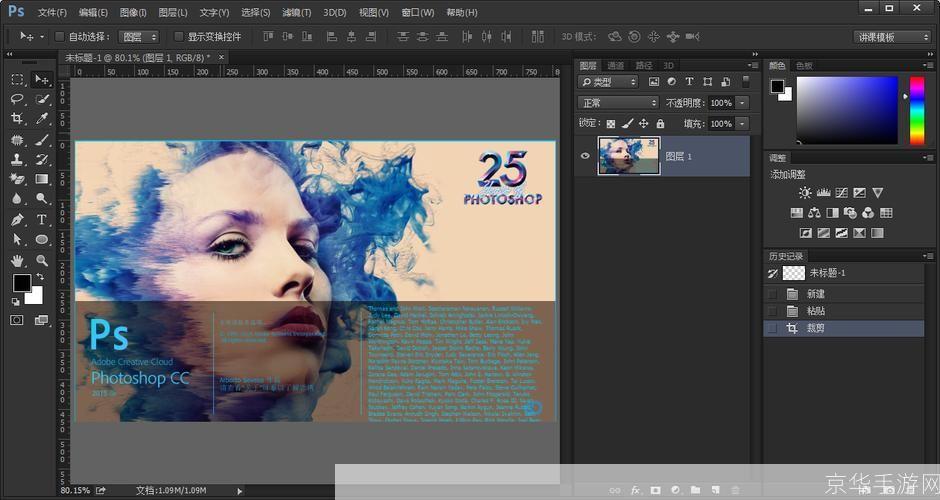Select the Crop tool in the toolbox
Screen dimensions: 940x500
pyautogui.click(x=17, y=119)
